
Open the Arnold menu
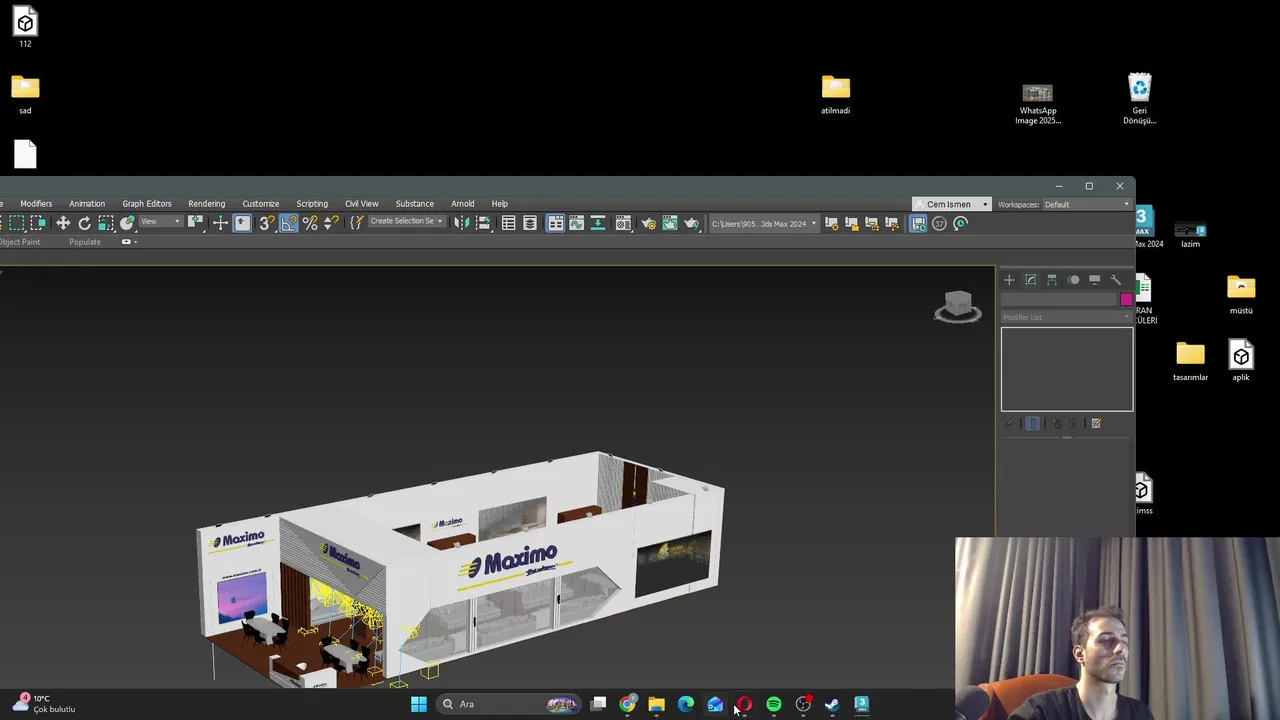pyautogui.click(x=462, y=203)
